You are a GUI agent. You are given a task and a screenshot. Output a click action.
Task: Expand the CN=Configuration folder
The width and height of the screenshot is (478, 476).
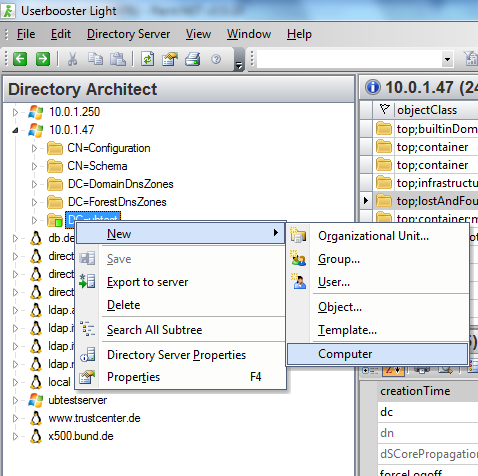click(34, 148)
